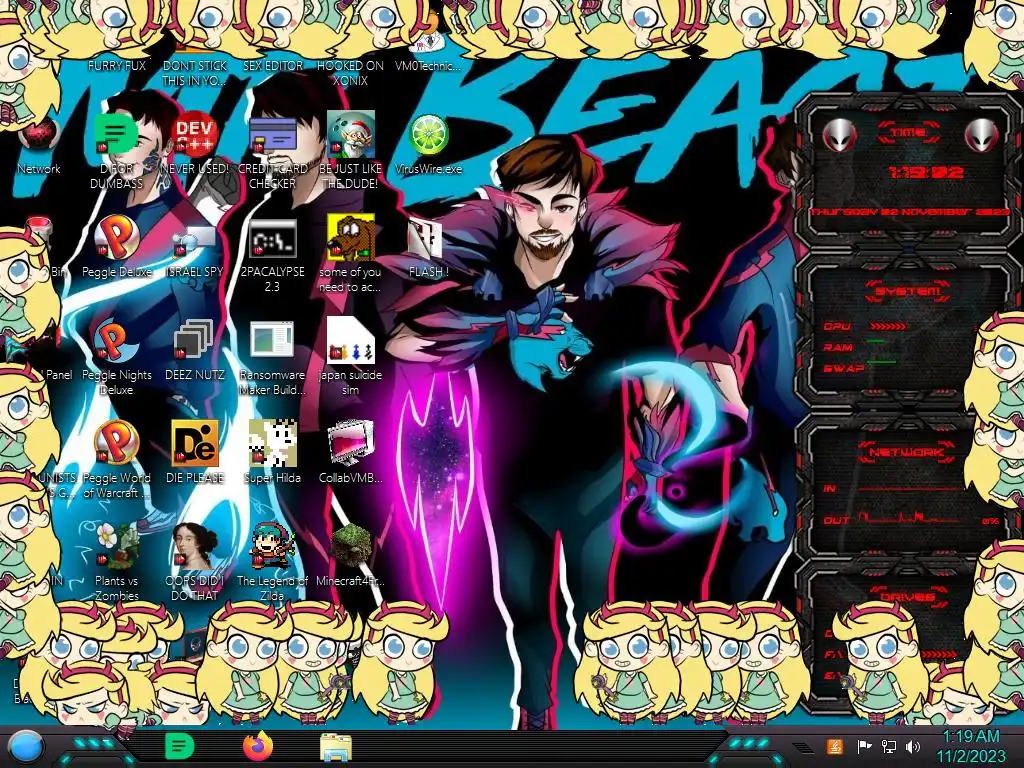Launch Firefox from the taskbar
Image resolution: width=1024 pixels, height=768 pixels.
click(257, 746)
